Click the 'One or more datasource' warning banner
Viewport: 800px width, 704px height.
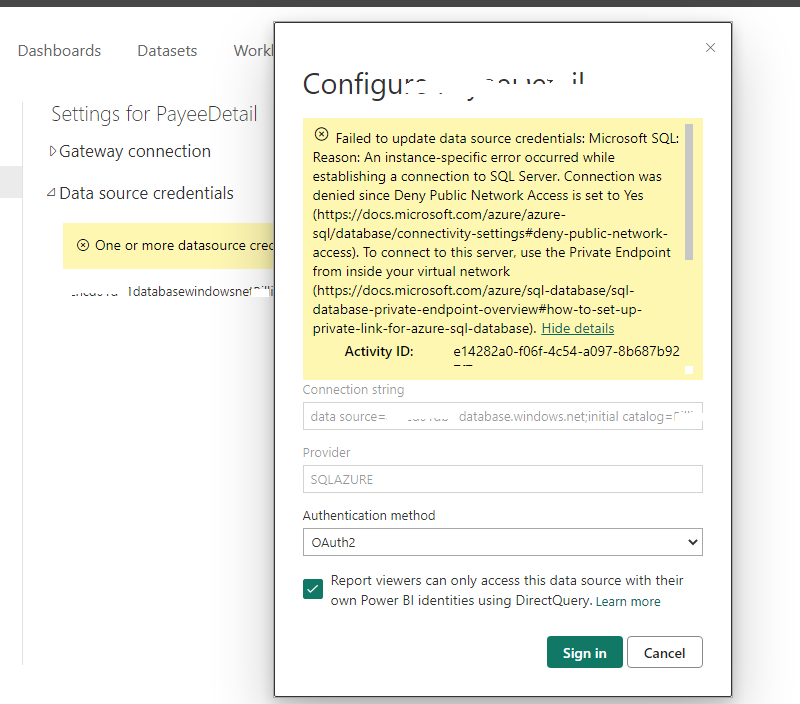coord(169,246)
